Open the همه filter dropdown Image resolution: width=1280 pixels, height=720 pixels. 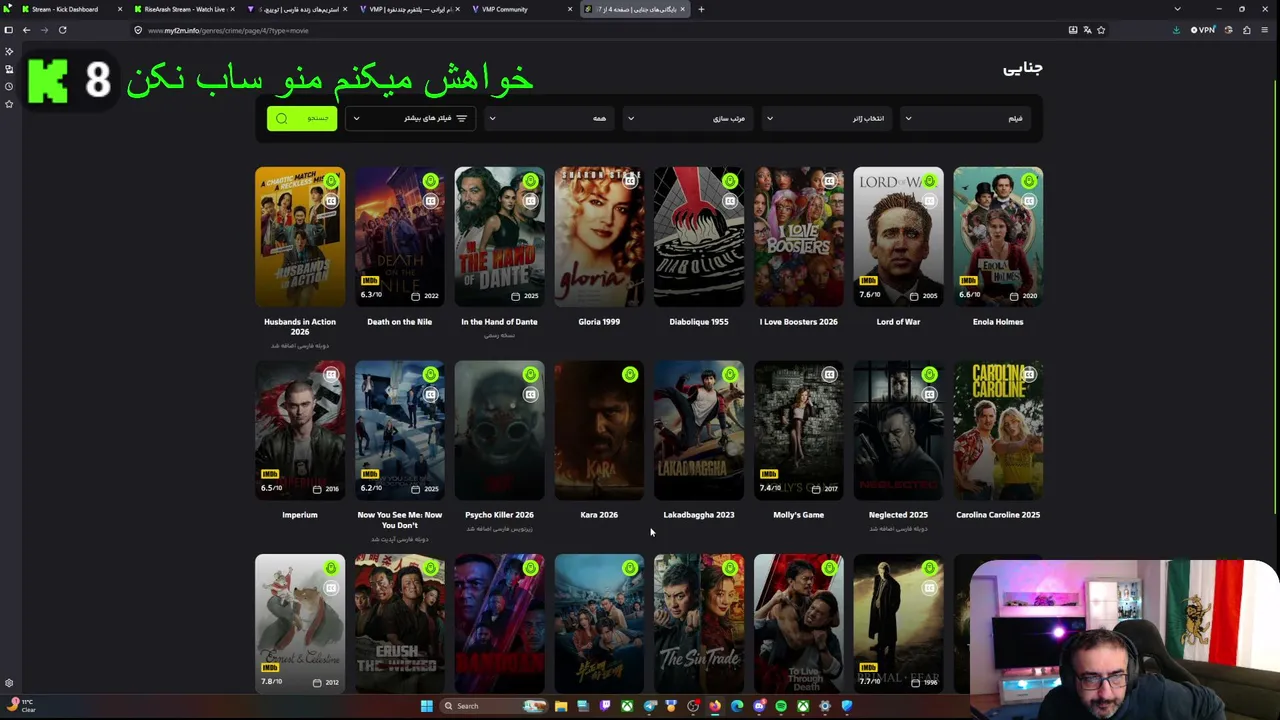tap(549, 118)
